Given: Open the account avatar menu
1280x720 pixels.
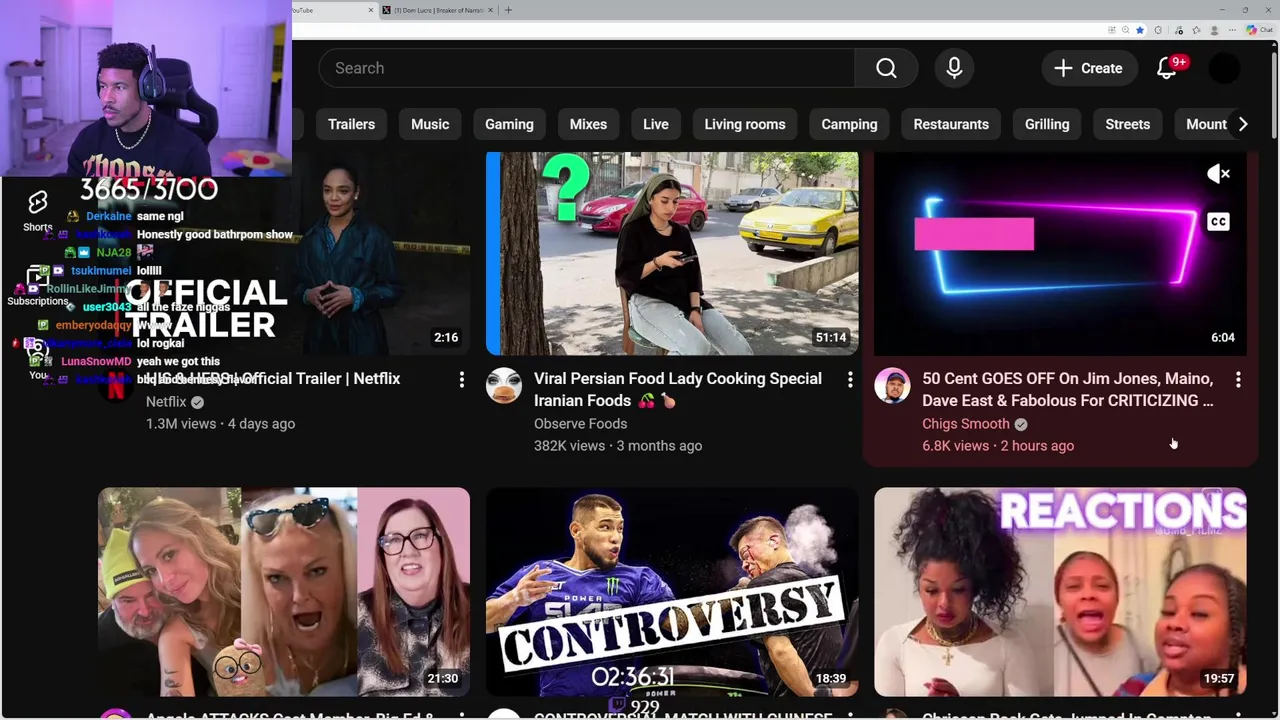Looking at the screenshot, I should pyautogui.click(x=1224, y=68).
